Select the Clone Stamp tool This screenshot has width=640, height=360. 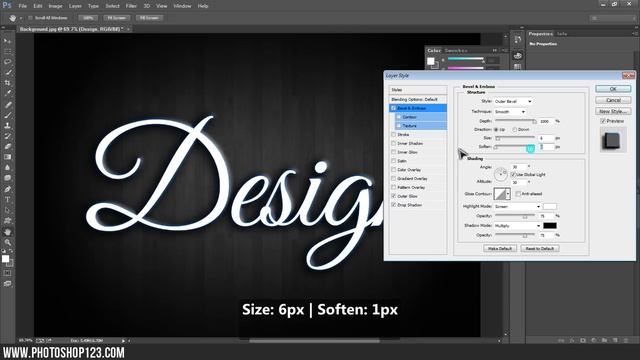(7, 126)
